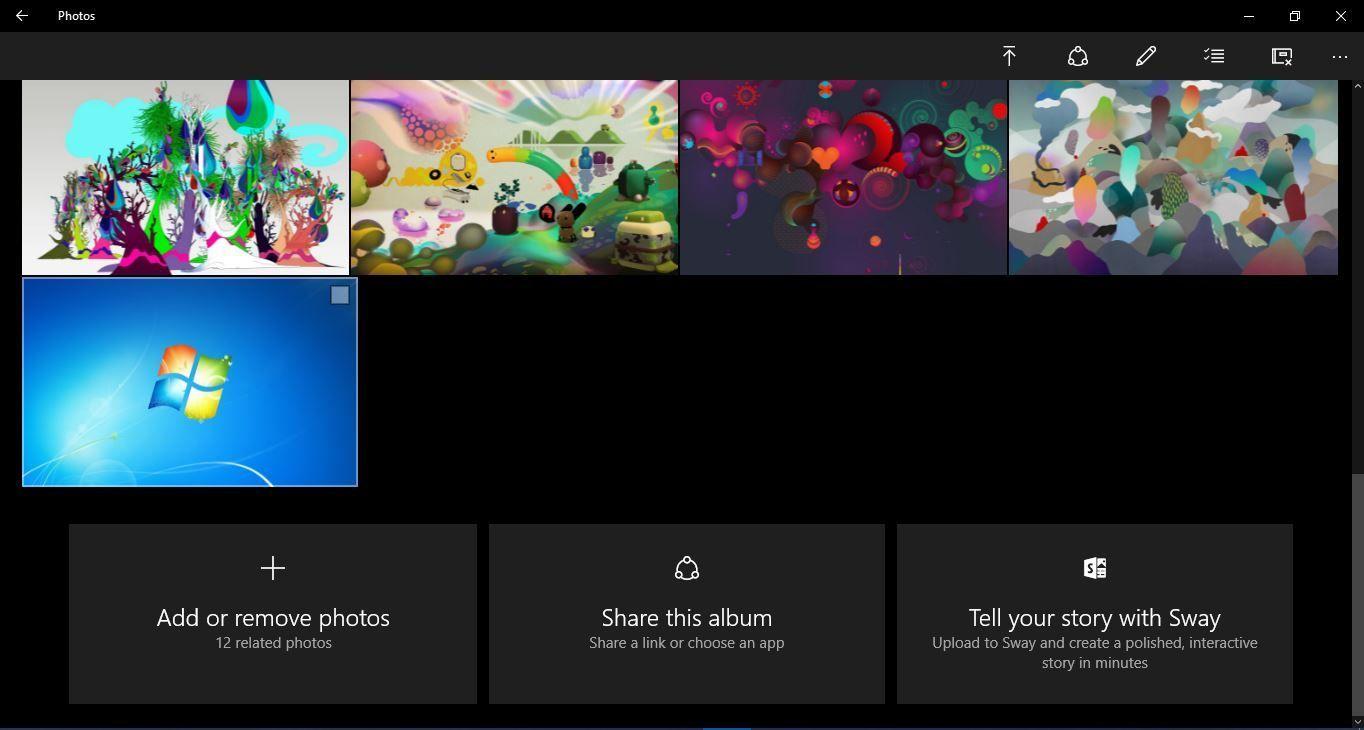Click the plus icon on Add photos tile
Image resolution: width=1364 pixels, height=730 pixels.
click(273, 568)
